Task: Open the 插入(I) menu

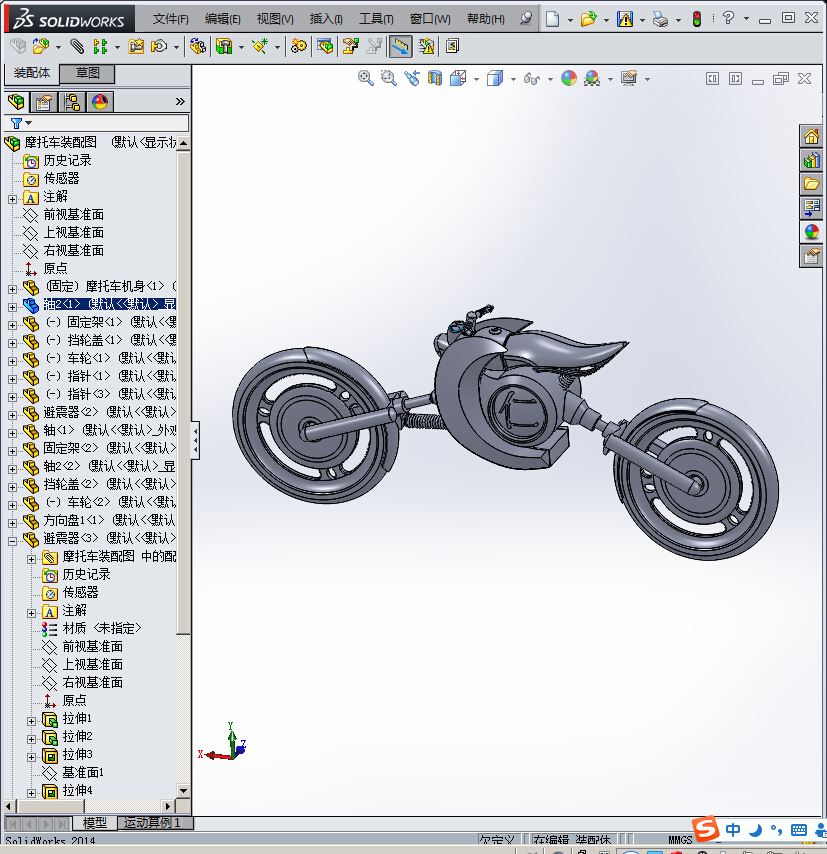Action: pos(326,19)
